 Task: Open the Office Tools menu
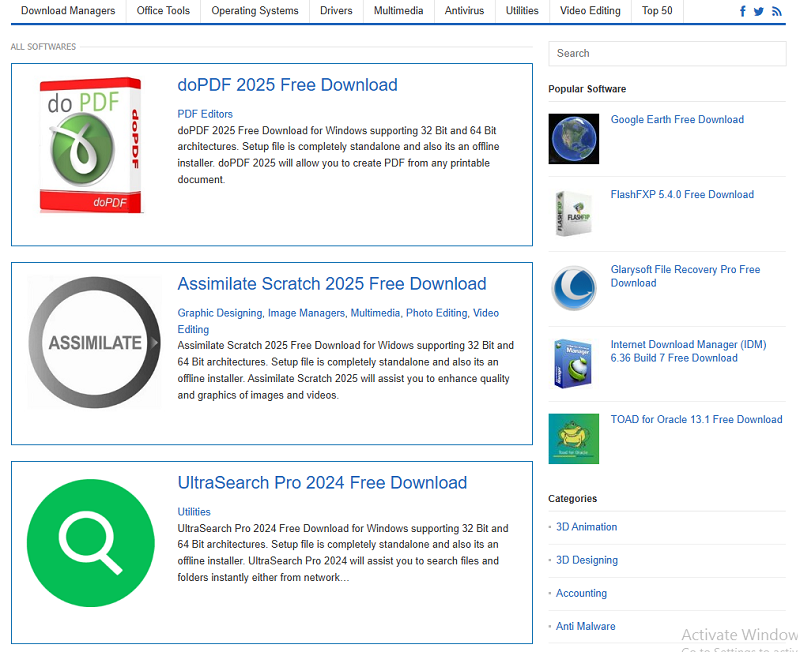(163, 11)
